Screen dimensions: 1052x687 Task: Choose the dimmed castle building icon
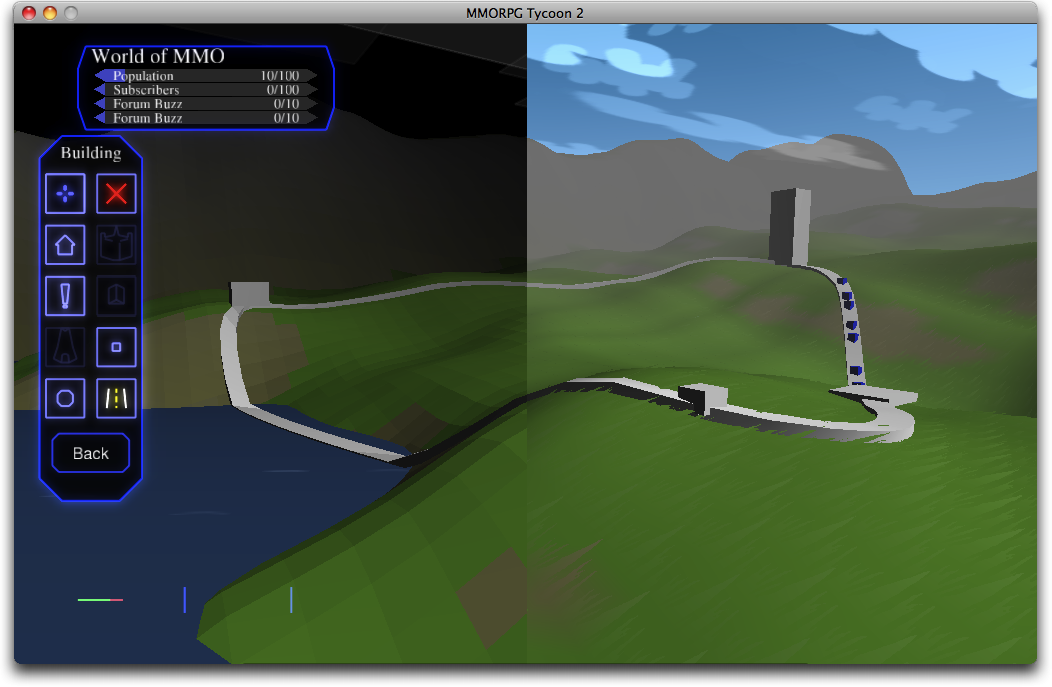coord(116,245)
